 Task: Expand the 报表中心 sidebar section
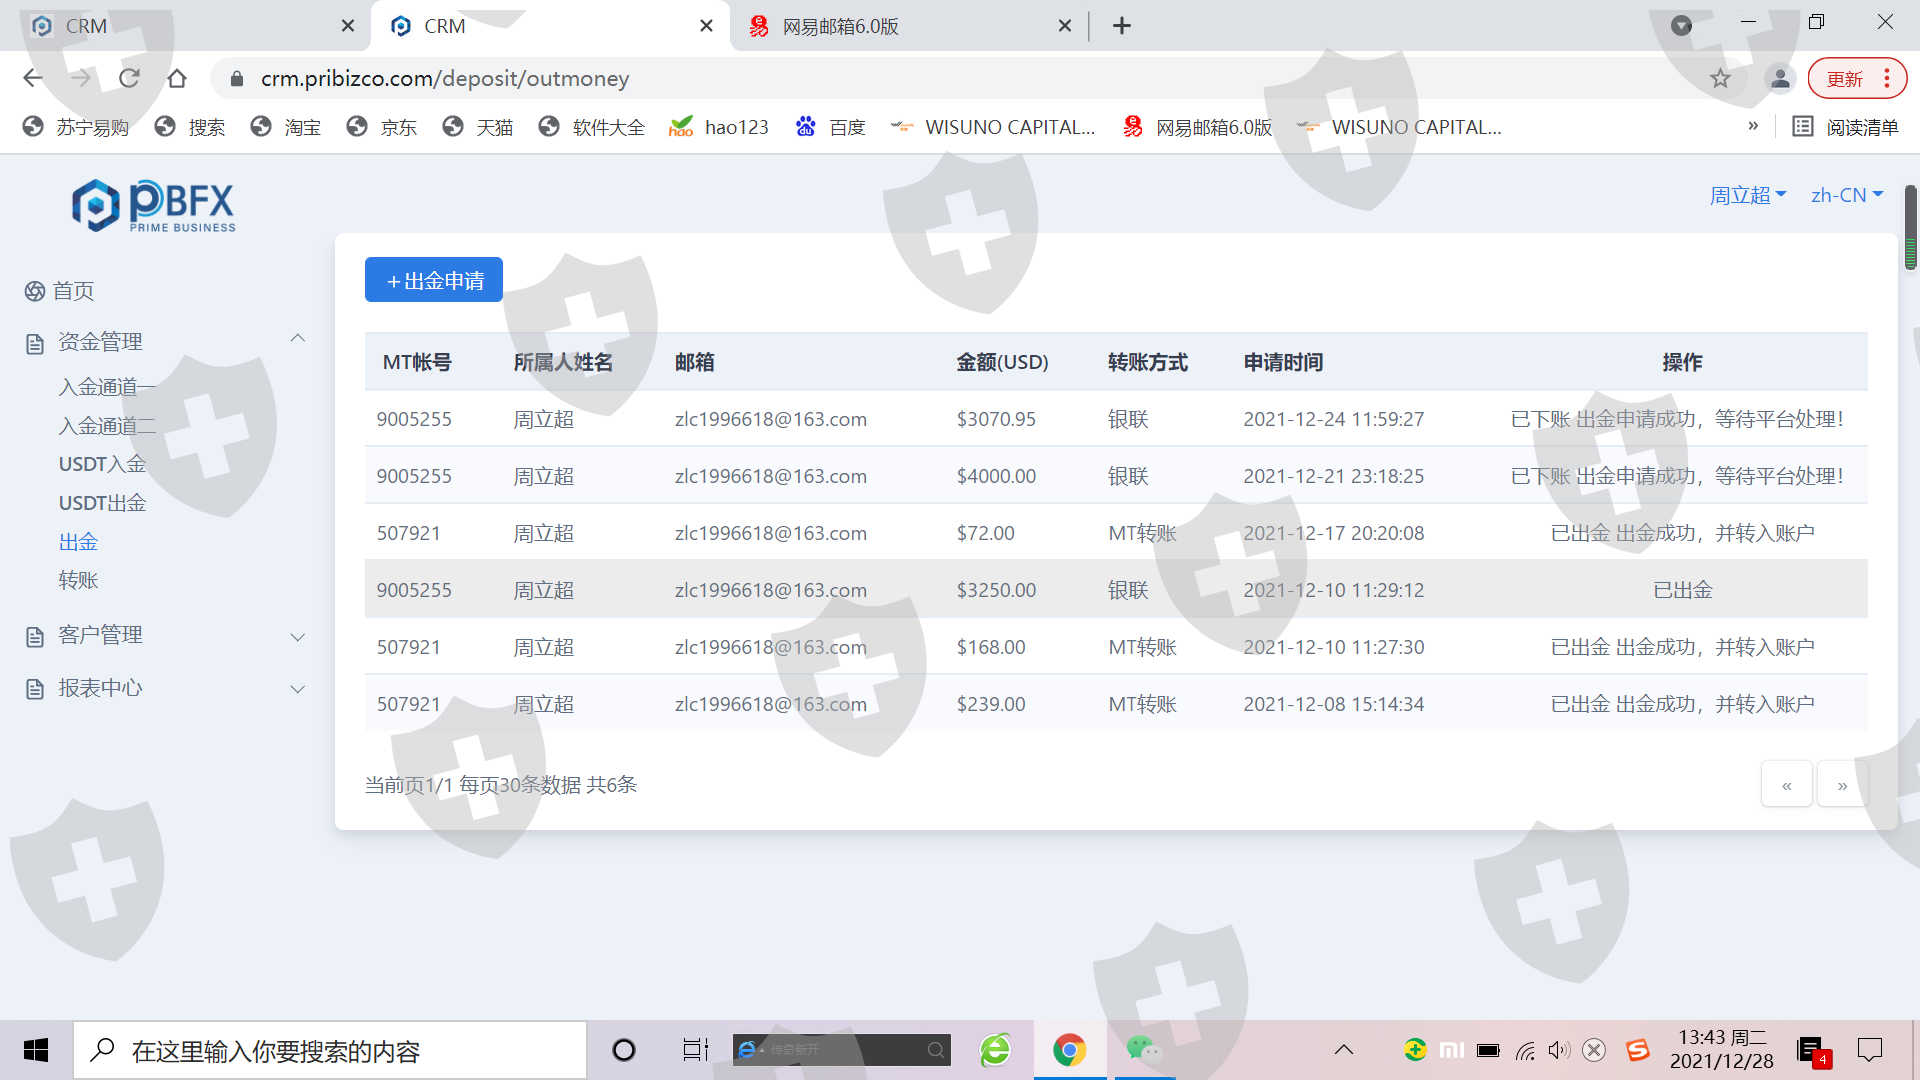[297, 689]
